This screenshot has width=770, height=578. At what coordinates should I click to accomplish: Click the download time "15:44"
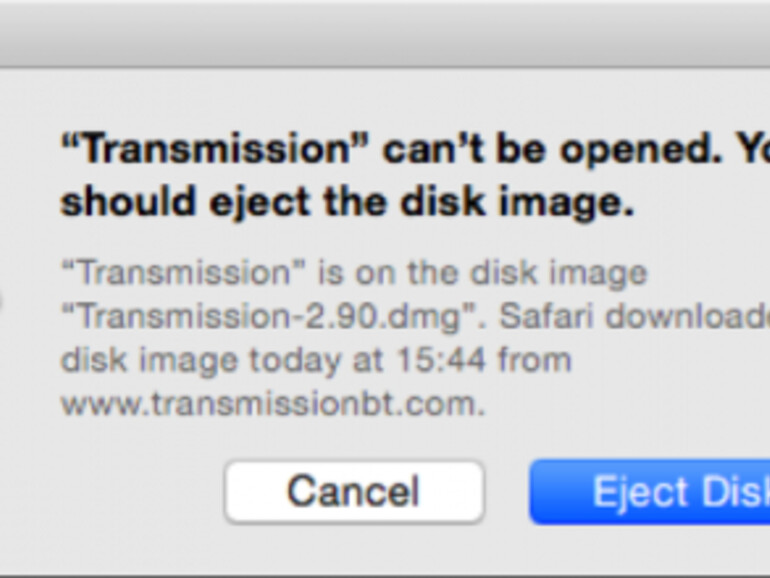click(x=453, y=359)
